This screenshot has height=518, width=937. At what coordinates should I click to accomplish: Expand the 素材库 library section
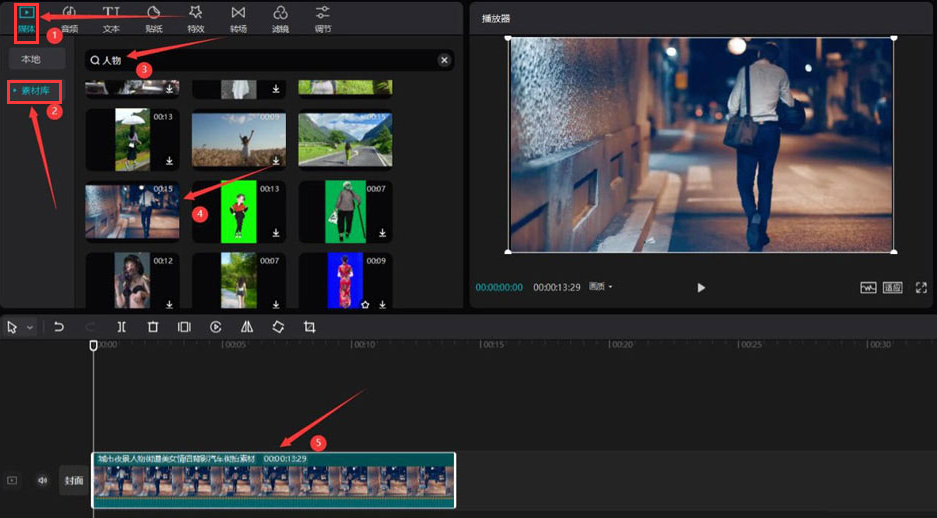click(x=36, y=91)
